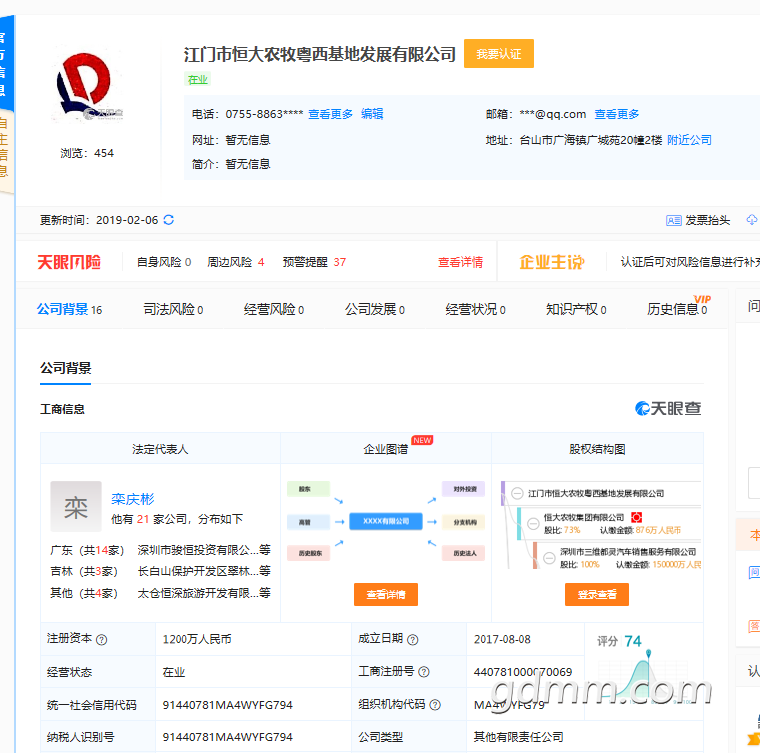This screenshot has height=753, width=760.
Task: Click 查看更多 next to email
Action: coord(617,114)
